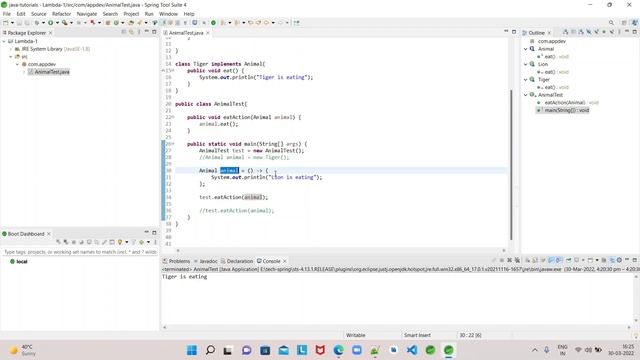Collapse the Lion node in the Outline

pyautogui.click(x=526, y=64)
